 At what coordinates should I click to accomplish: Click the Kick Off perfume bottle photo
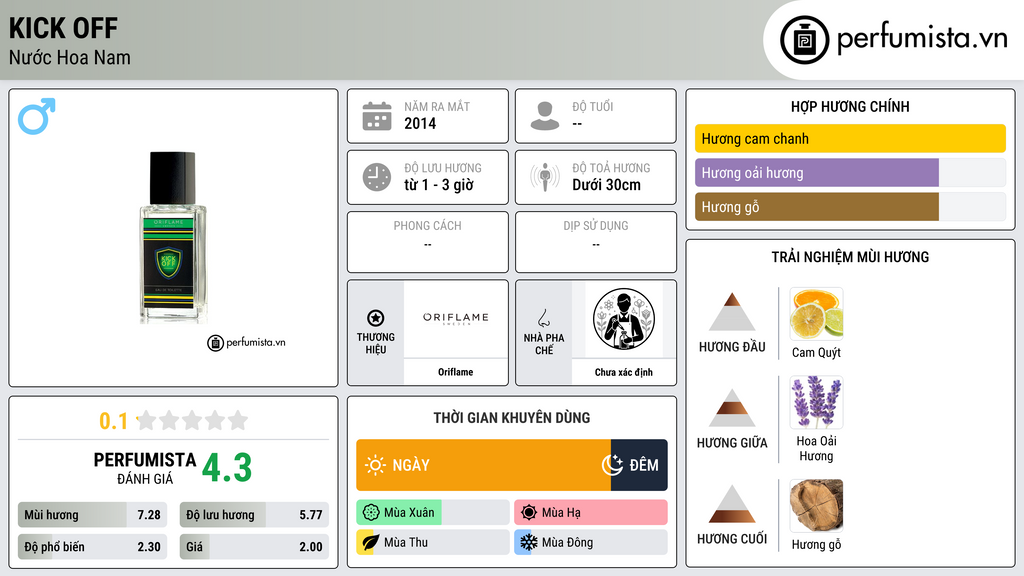[173, 238]
